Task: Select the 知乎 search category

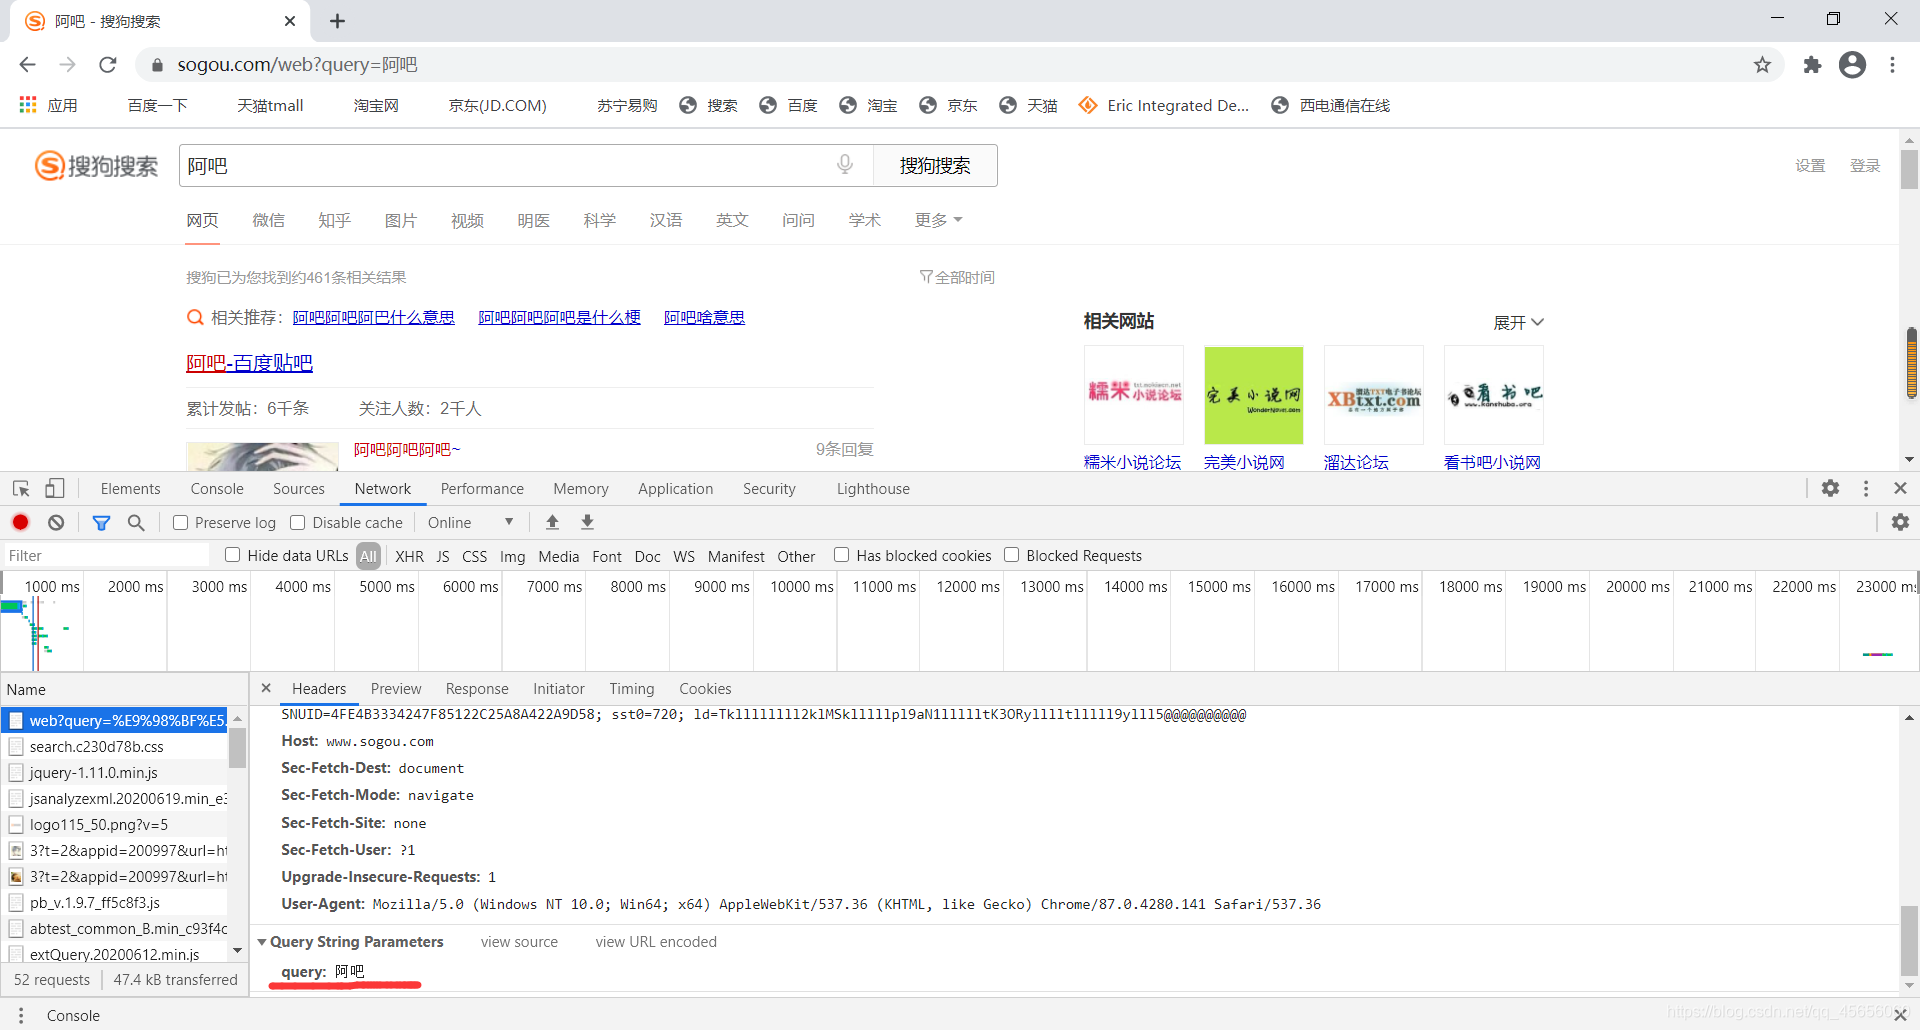Action: [x=334, y=220]
